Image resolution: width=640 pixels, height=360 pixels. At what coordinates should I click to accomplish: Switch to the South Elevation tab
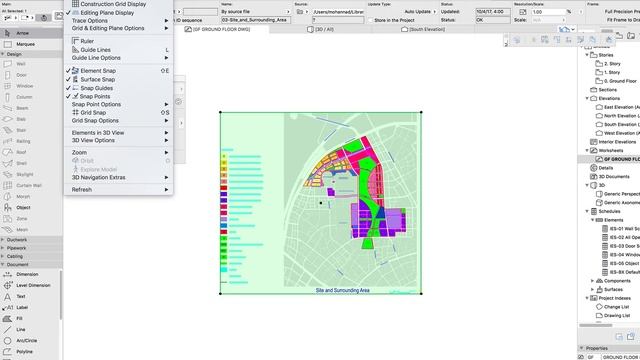pos(423,29)
